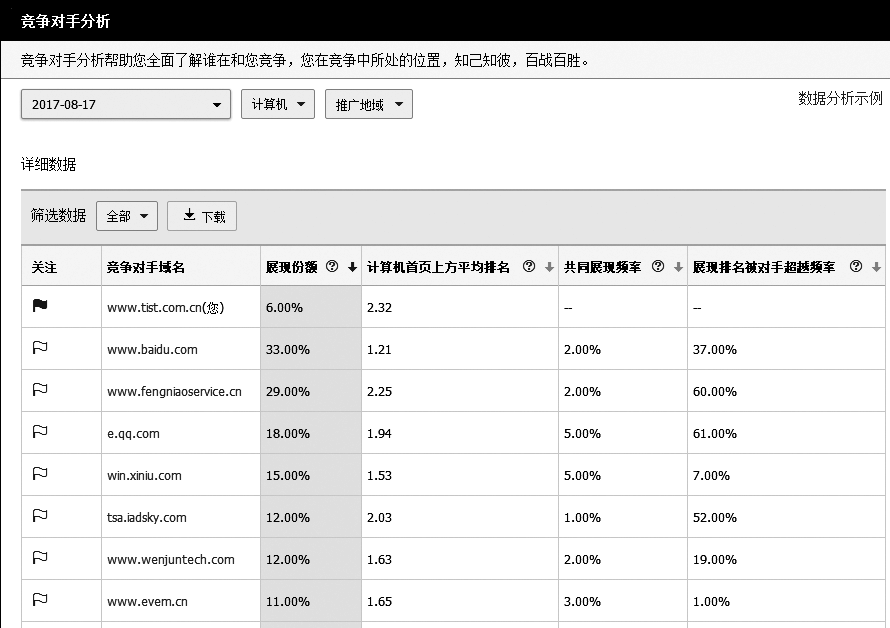Click help icon next to 展现份额 header

click(332, 267)
